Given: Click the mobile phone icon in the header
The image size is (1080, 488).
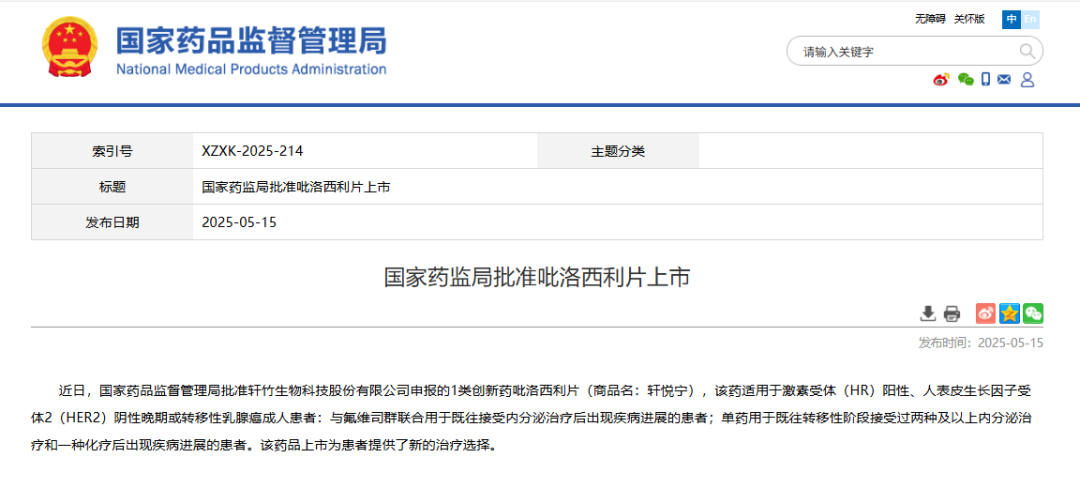Looking at the screenshot, I should coord(986,80).
